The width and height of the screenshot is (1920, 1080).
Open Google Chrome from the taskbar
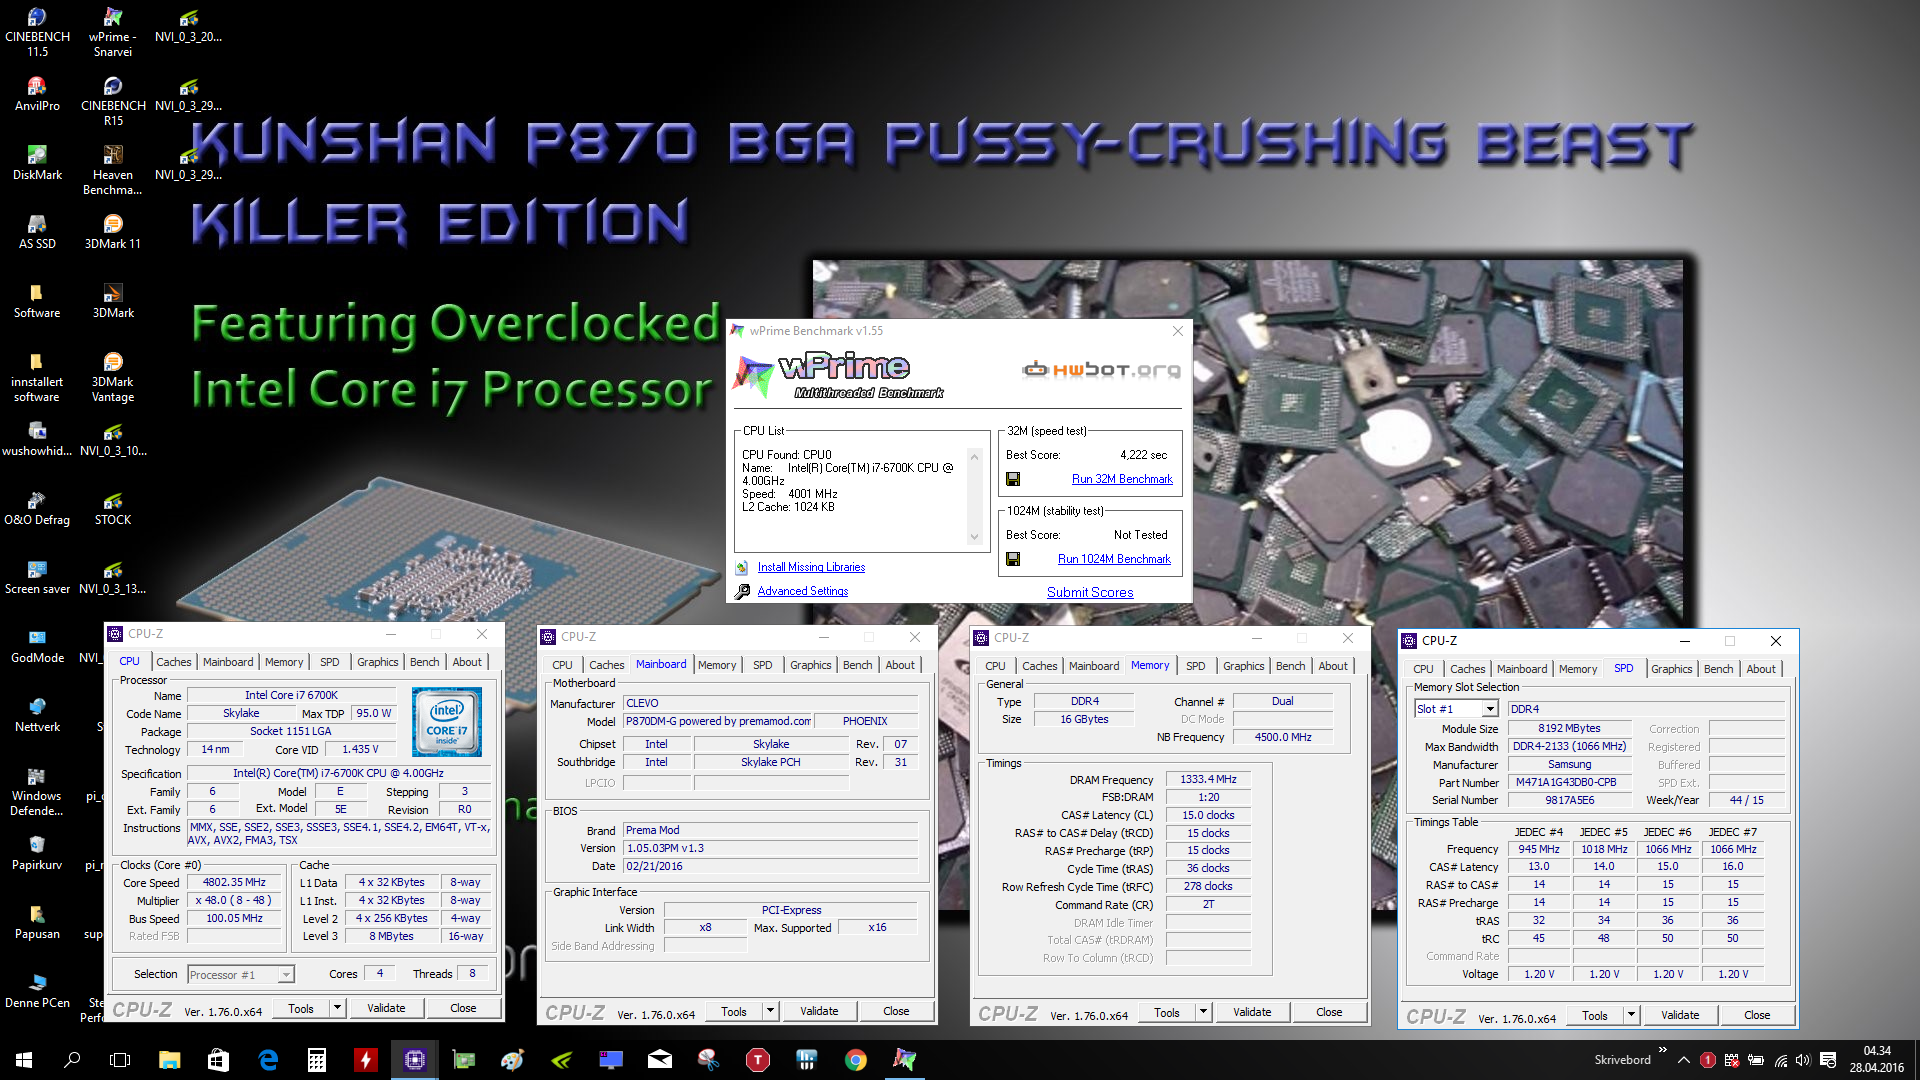click(x=856, y=1060)
